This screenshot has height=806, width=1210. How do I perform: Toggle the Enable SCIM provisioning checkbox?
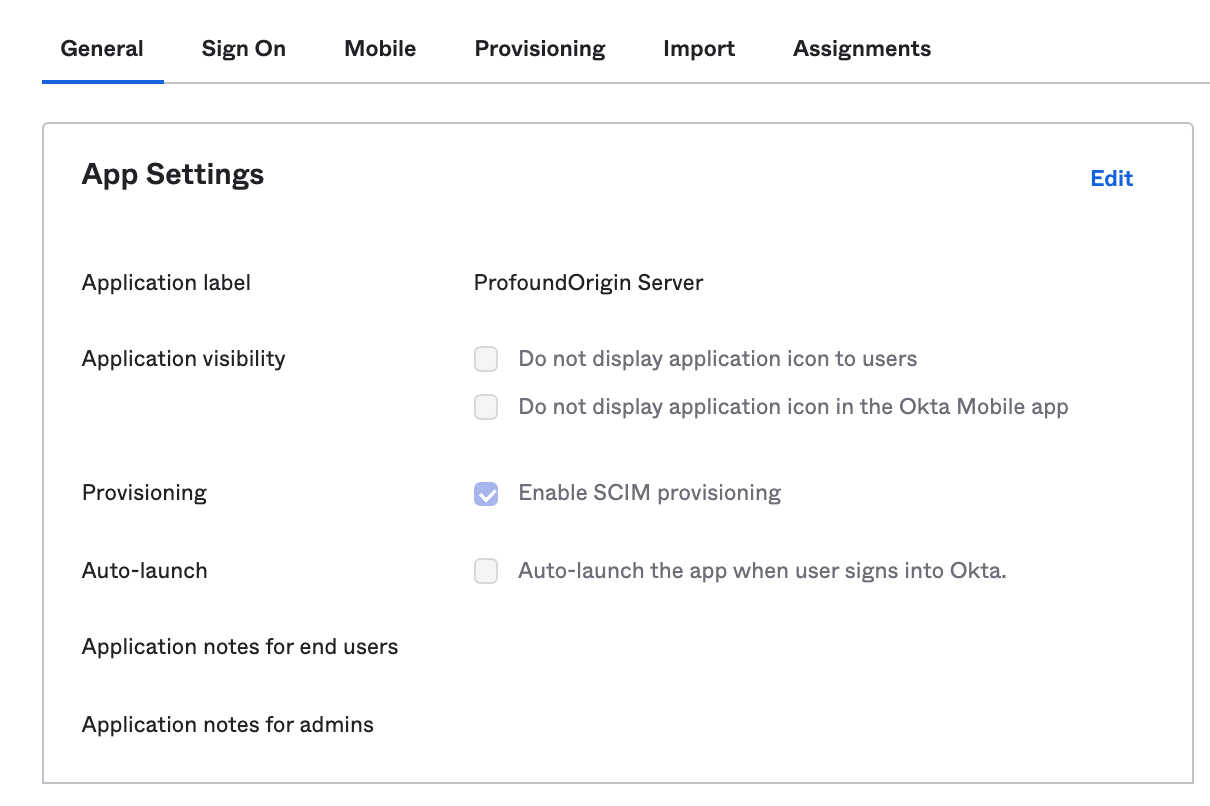point(486,493)
